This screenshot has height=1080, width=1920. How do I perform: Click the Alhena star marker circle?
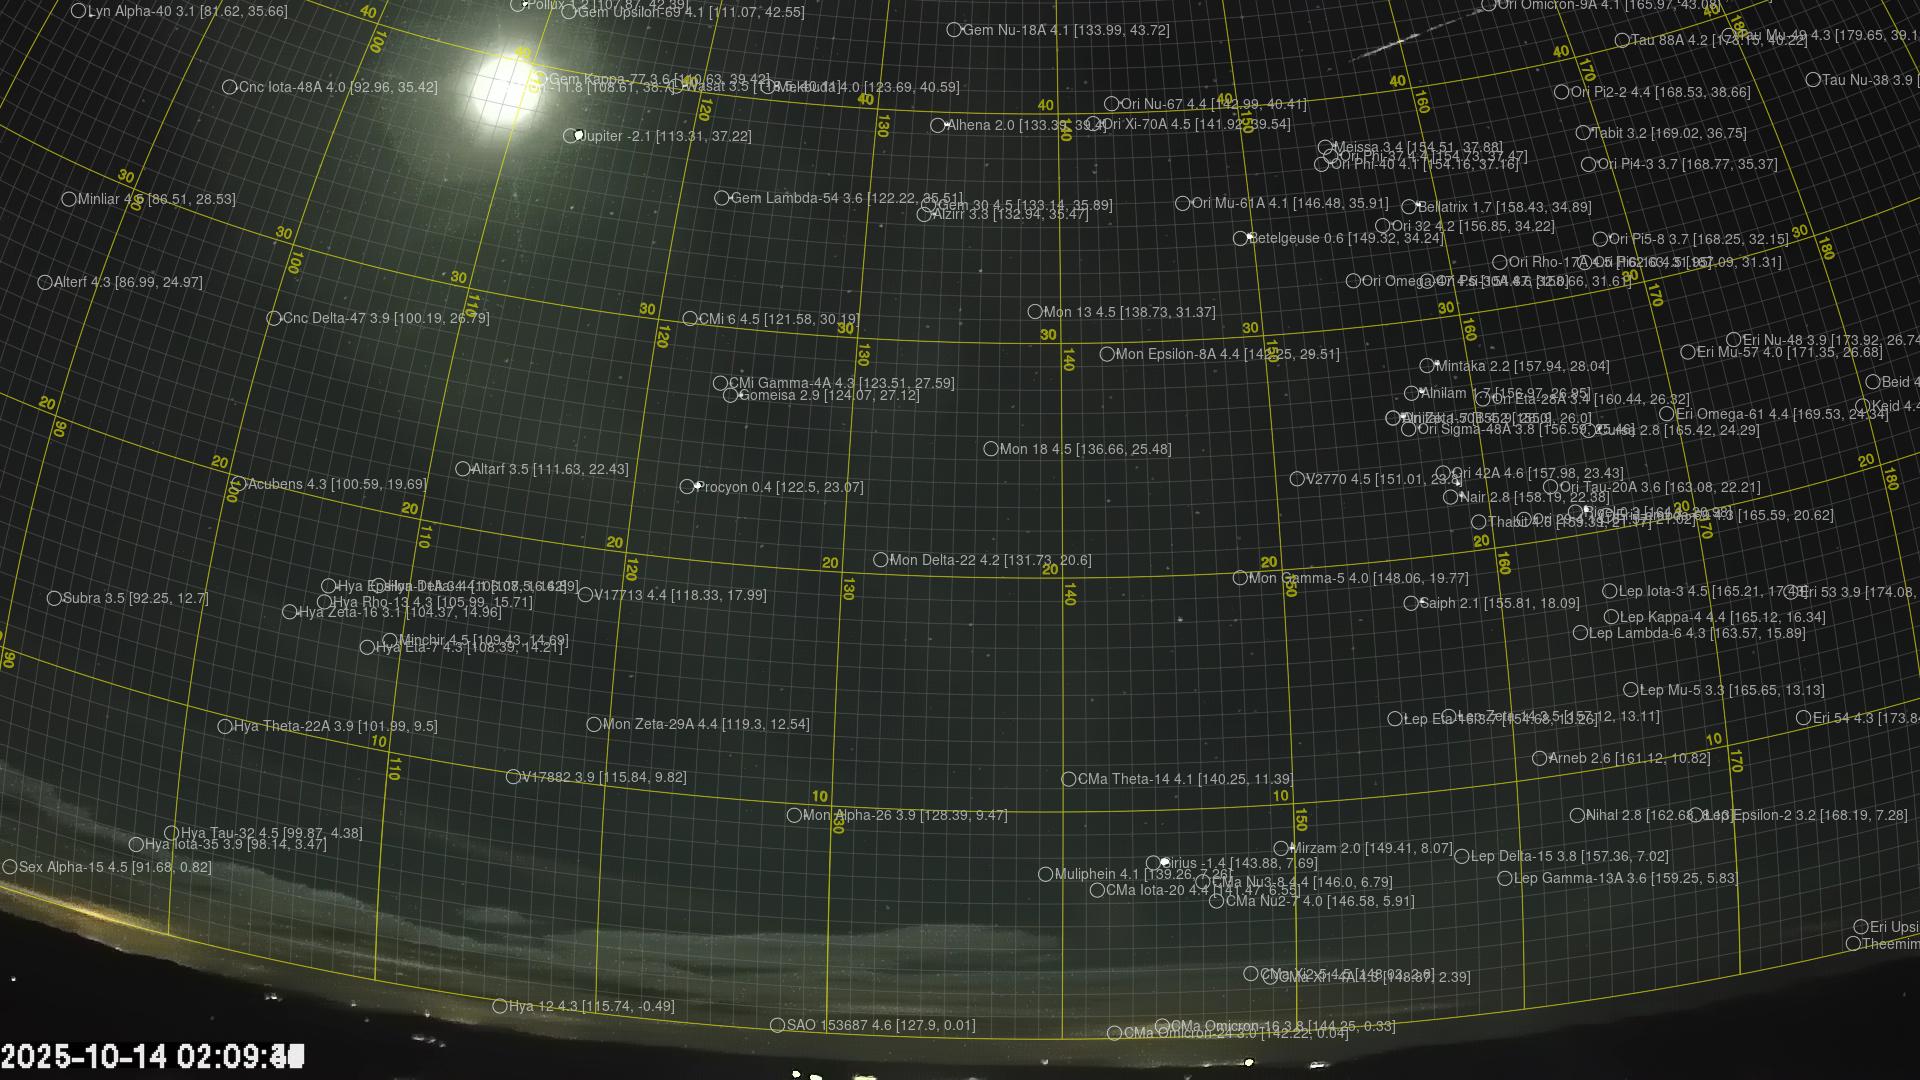pyautogui.click(x=937, y=126)
